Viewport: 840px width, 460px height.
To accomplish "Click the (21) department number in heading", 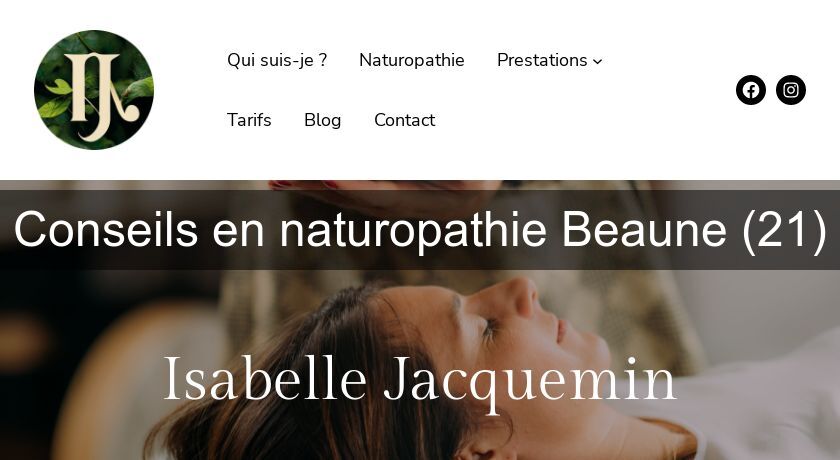I will click(784, 230).
